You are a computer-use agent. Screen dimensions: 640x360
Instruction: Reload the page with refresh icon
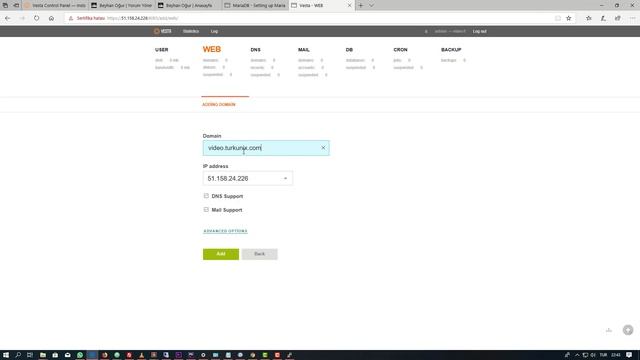click(x=37, y=18)
